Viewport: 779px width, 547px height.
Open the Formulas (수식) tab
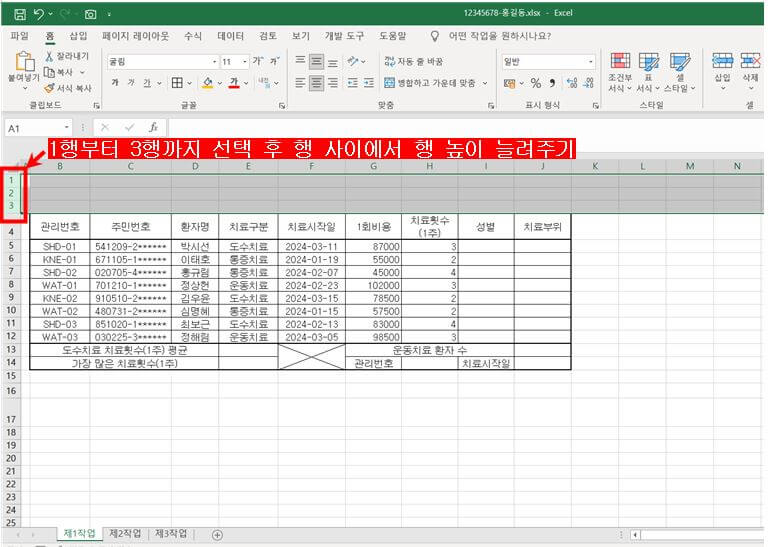[x=193, y=36]
